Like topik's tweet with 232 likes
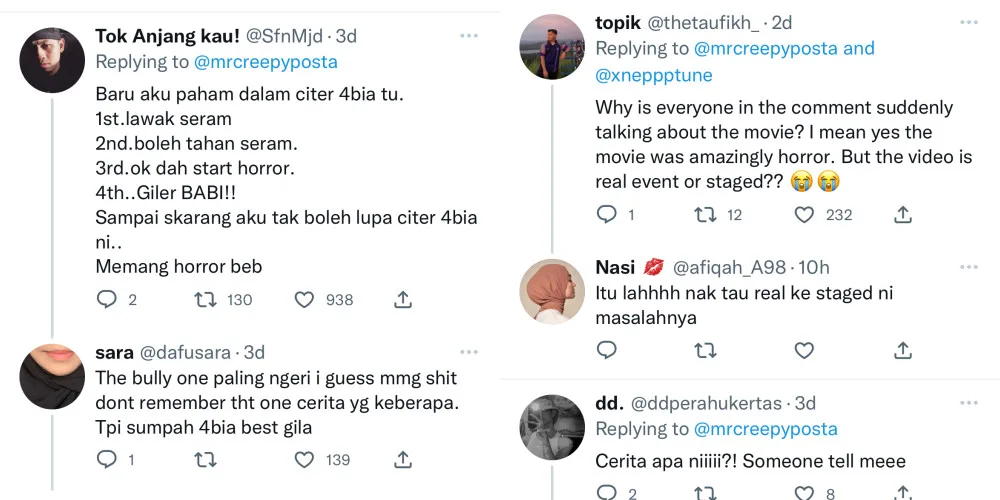1000x500 pixels. [x=805, y=214]
